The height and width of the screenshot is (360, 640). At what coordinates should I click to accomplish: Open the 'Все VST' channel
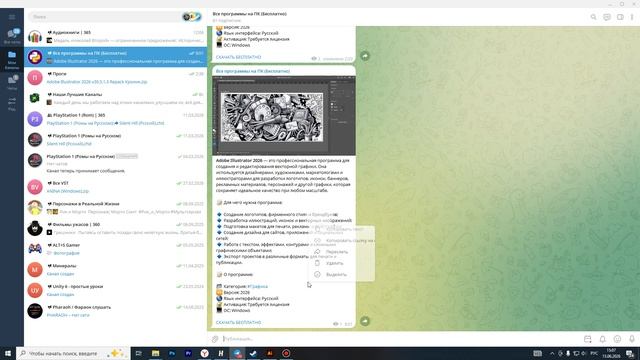tap(116, 187)
